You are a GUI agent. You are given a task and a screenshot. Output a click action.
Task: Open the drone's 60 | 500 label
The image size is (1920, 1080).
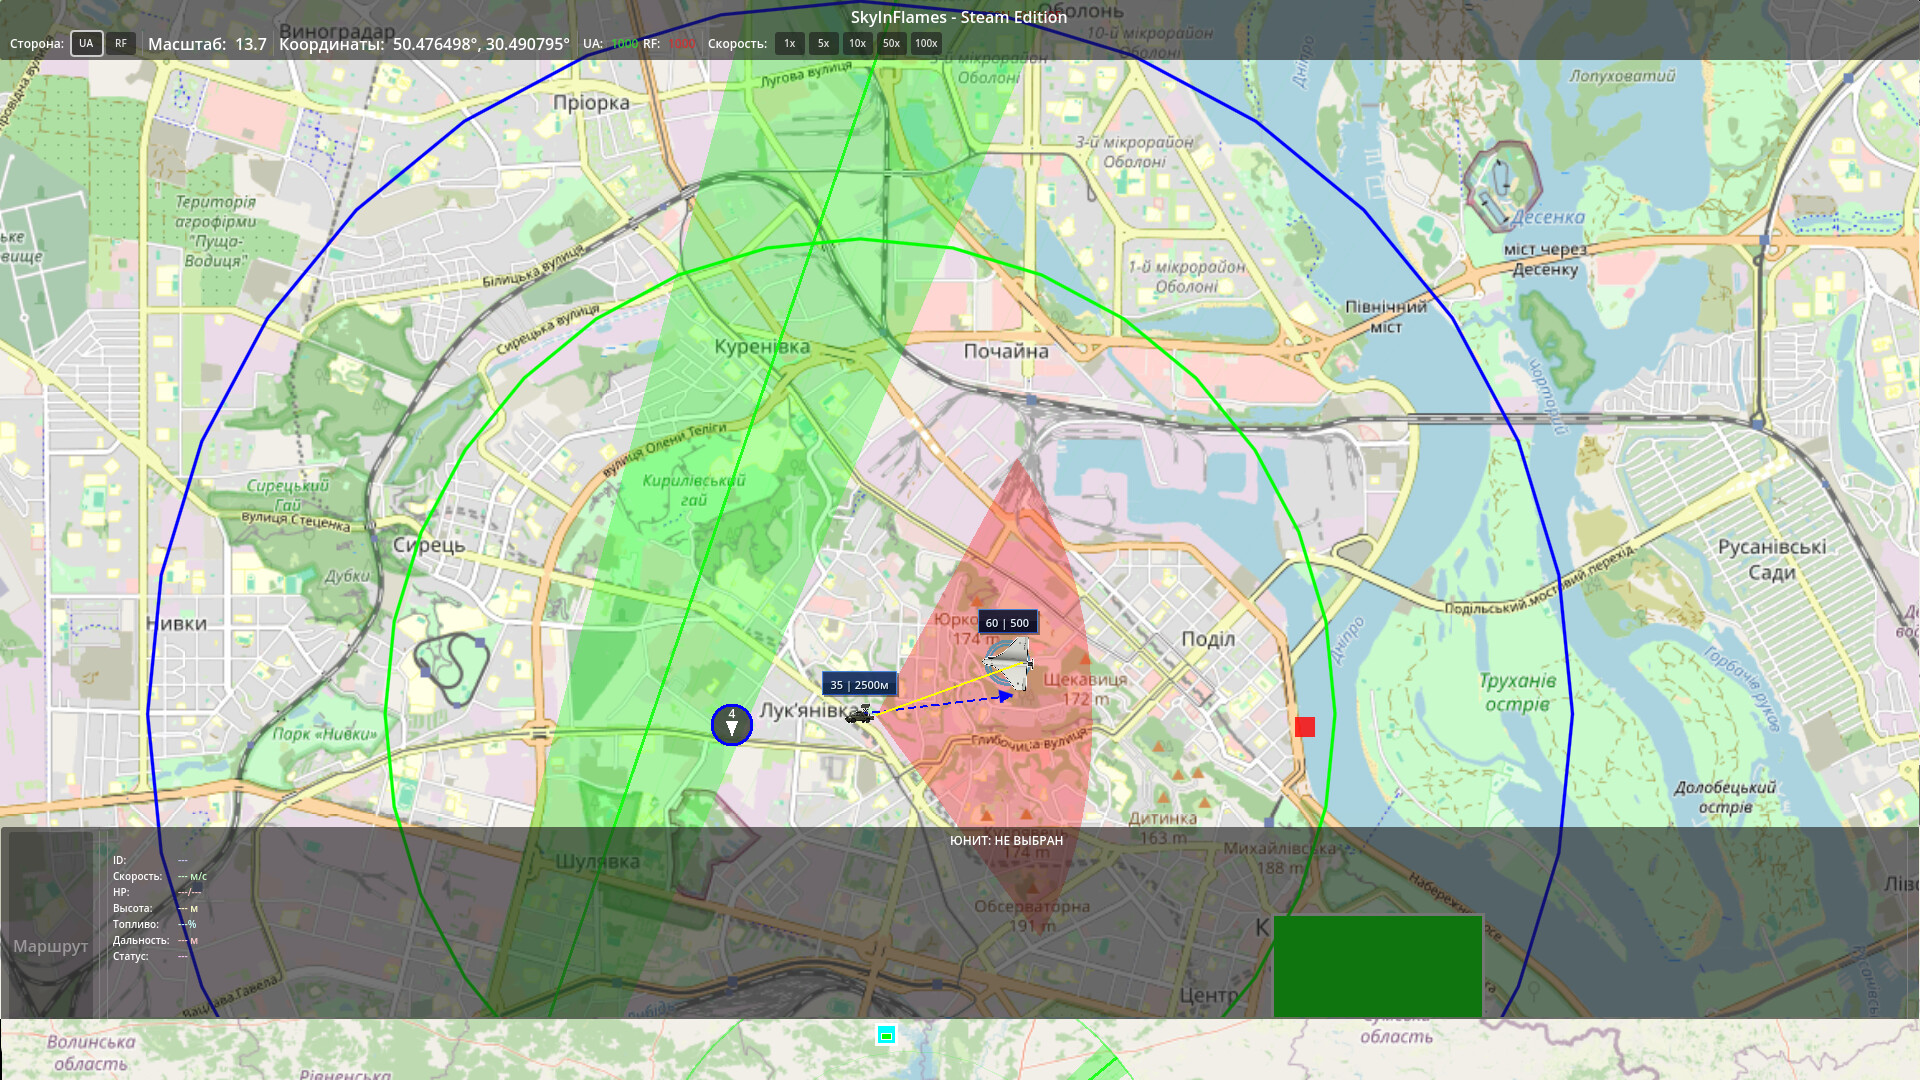click(1007, 623)
